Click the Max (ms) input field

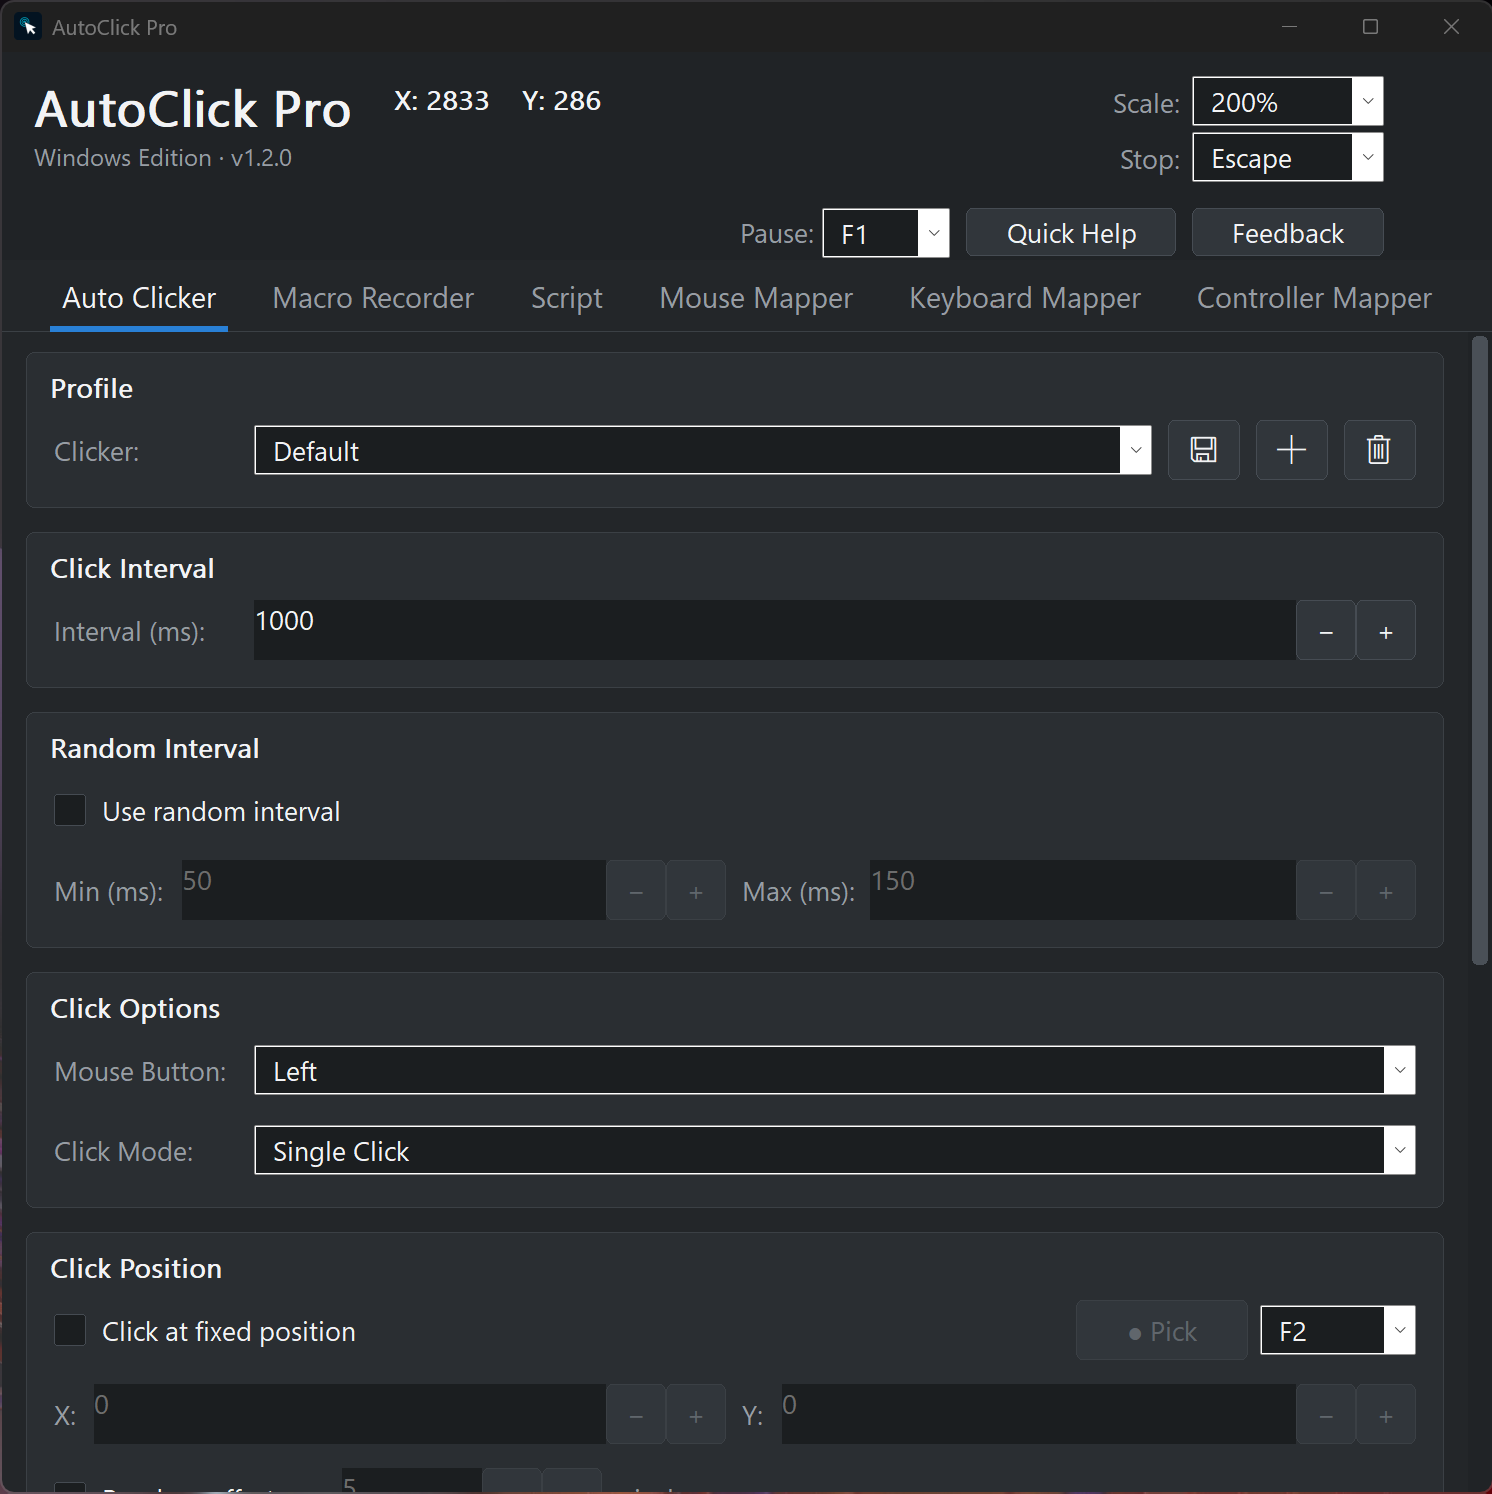point(1083,890)
